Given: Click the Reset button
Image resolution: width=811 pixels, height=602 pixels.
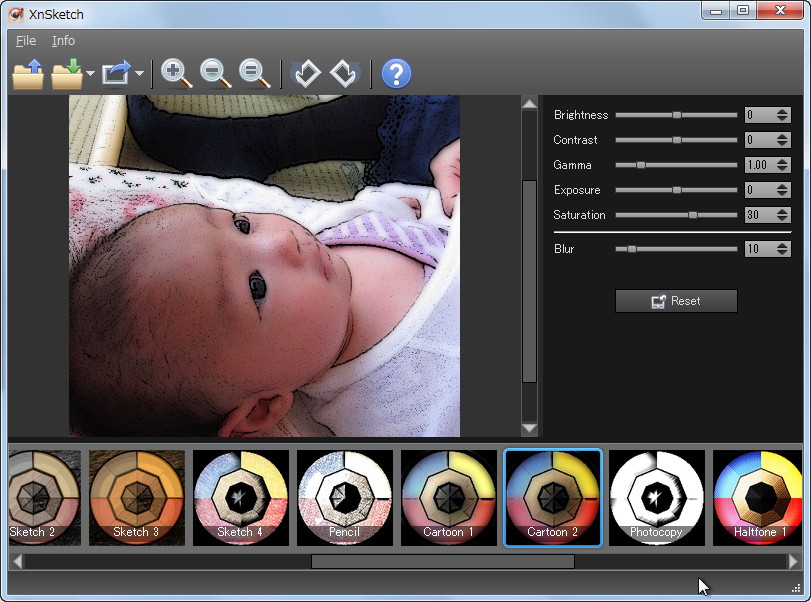Looking at the screenshot, I should tap(676, 301).
